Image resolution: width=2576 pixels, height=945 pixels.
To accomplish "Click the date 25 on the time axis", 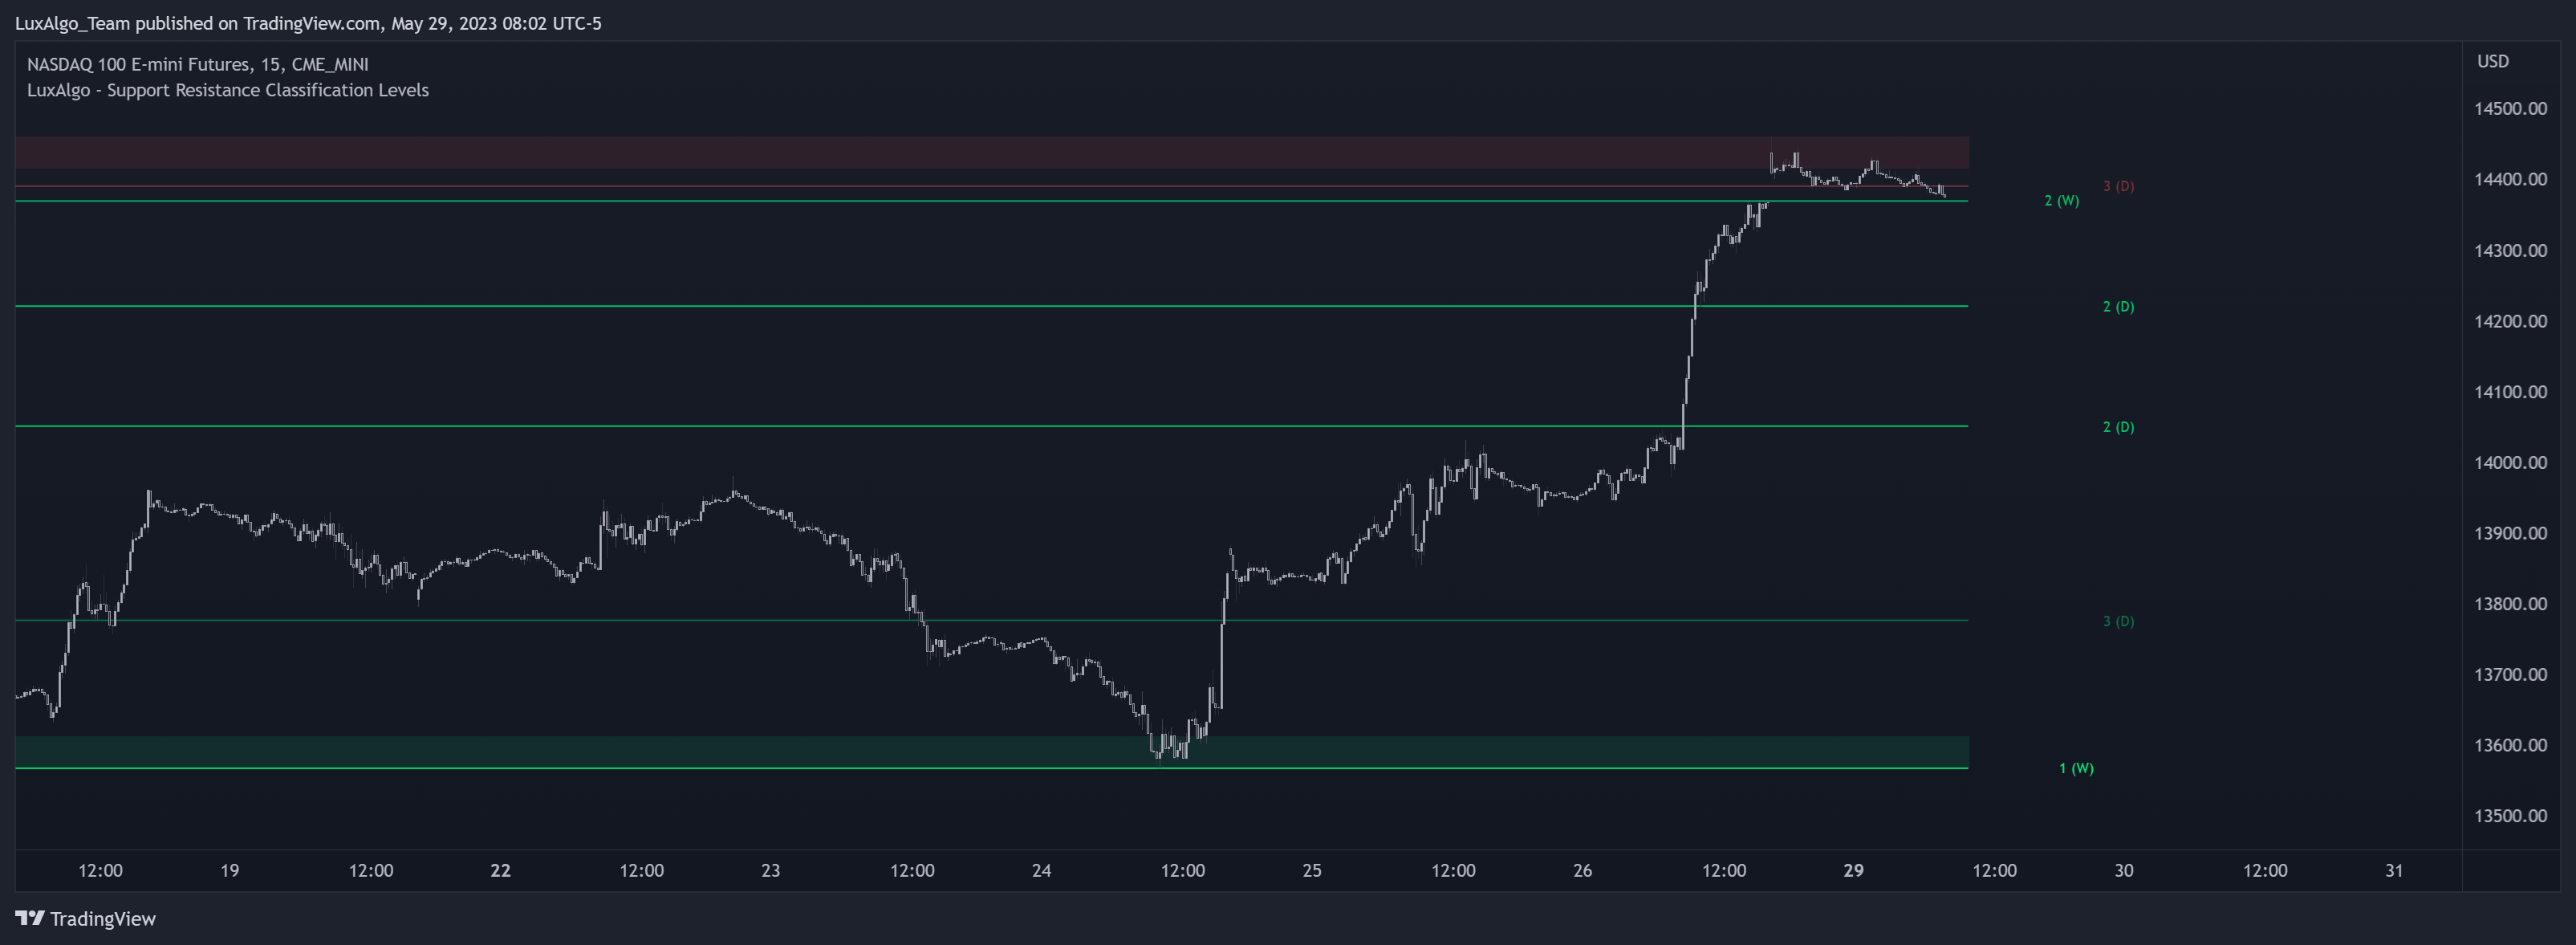I will (1312, 870).
